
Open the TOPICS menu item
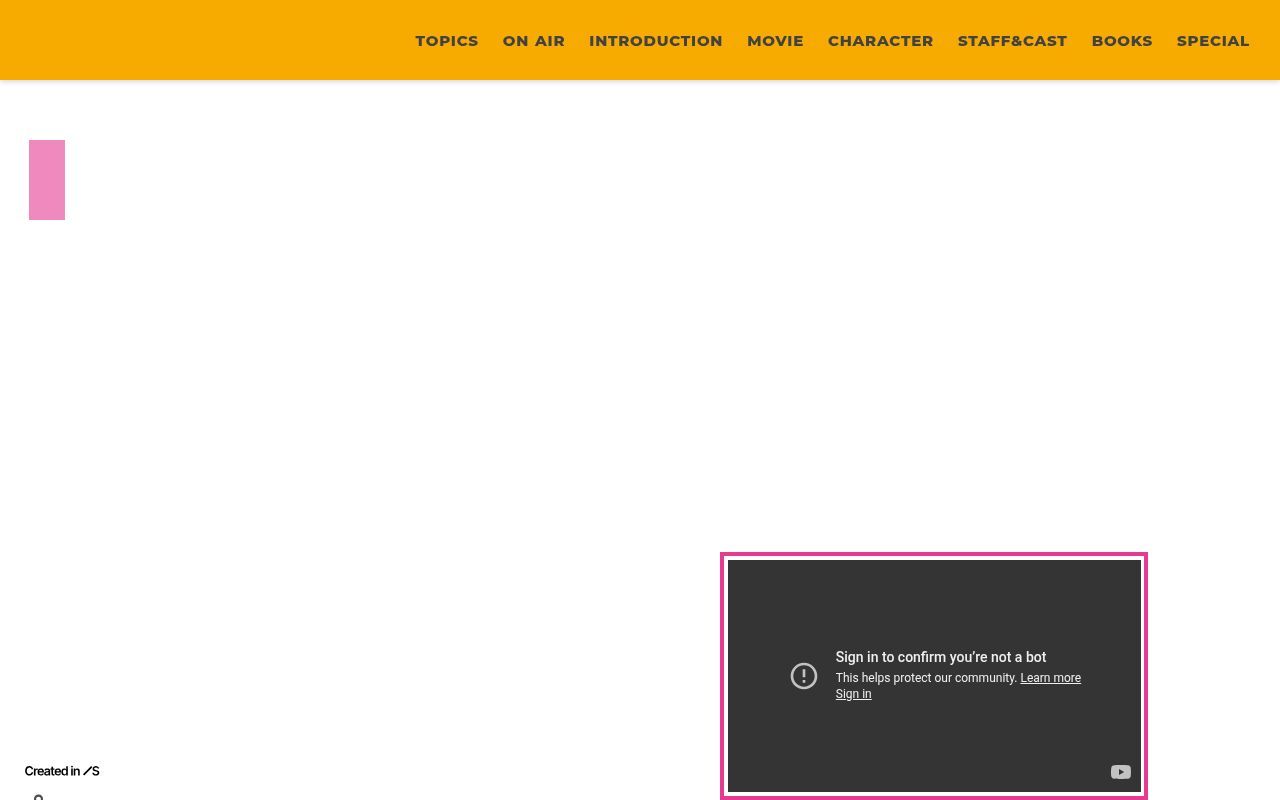pyautogui.click(x=446, y=41)
